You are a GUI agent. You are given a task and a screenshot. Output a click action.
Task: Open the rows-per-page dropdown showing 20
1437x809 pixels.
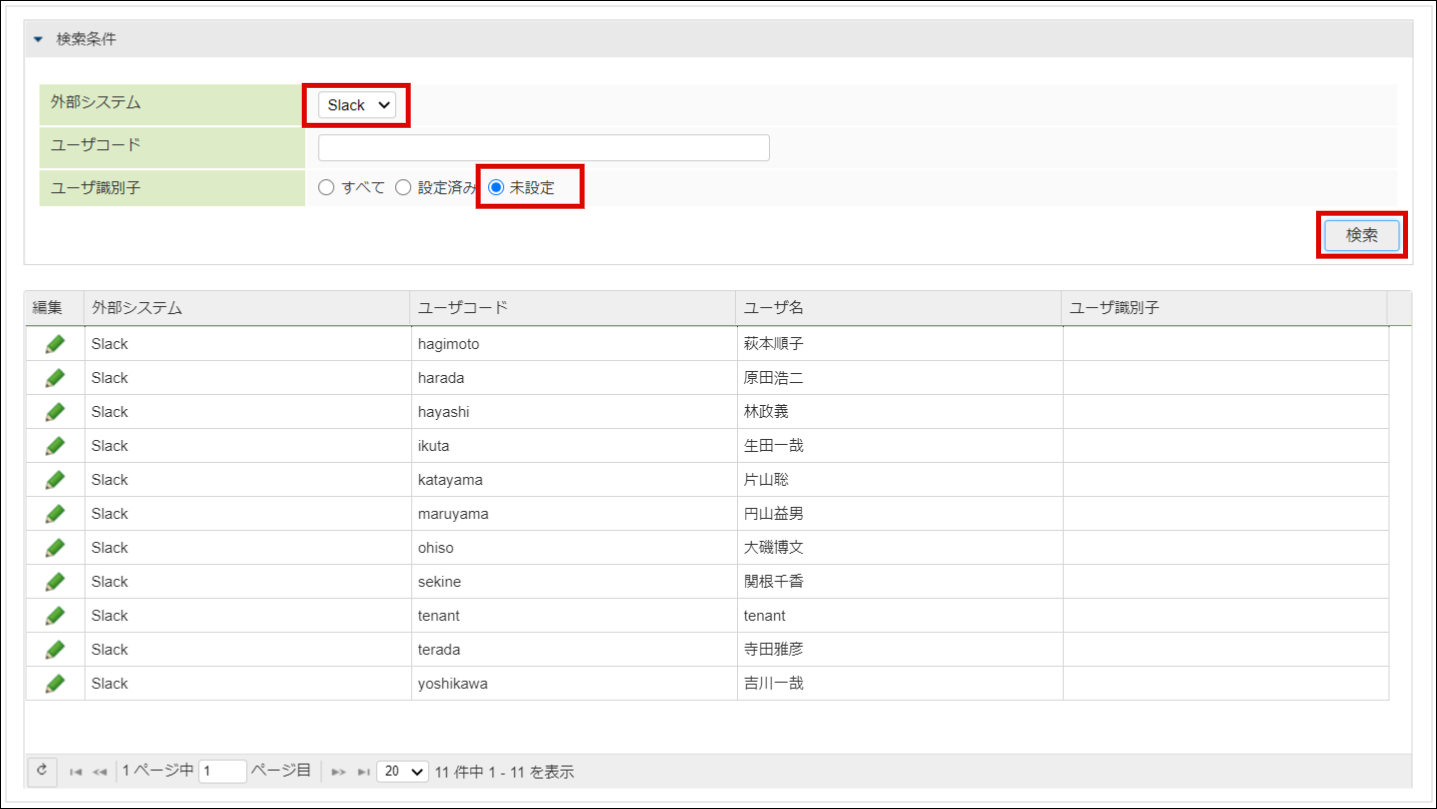(402, 771)
